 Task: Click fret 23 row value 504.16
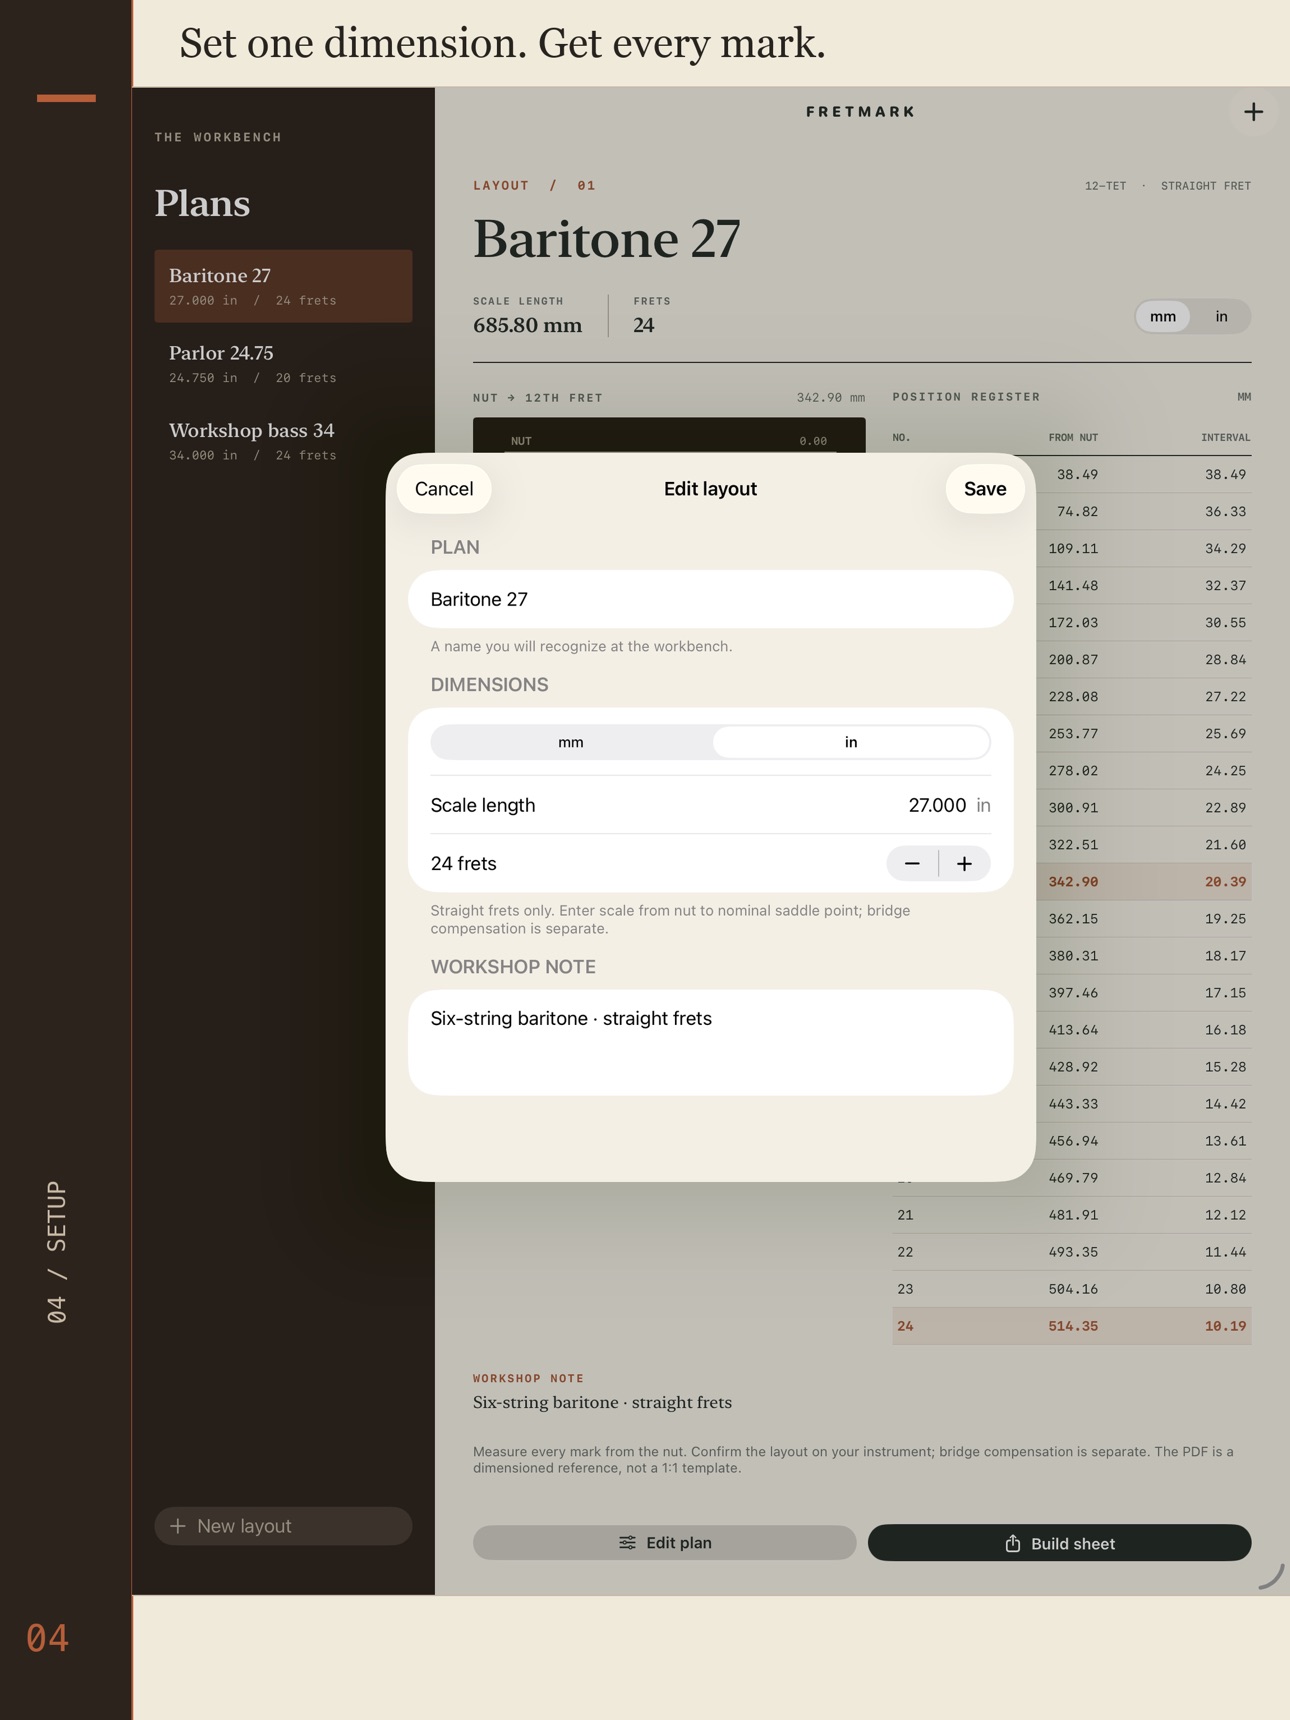(x=1073, y=1289)
